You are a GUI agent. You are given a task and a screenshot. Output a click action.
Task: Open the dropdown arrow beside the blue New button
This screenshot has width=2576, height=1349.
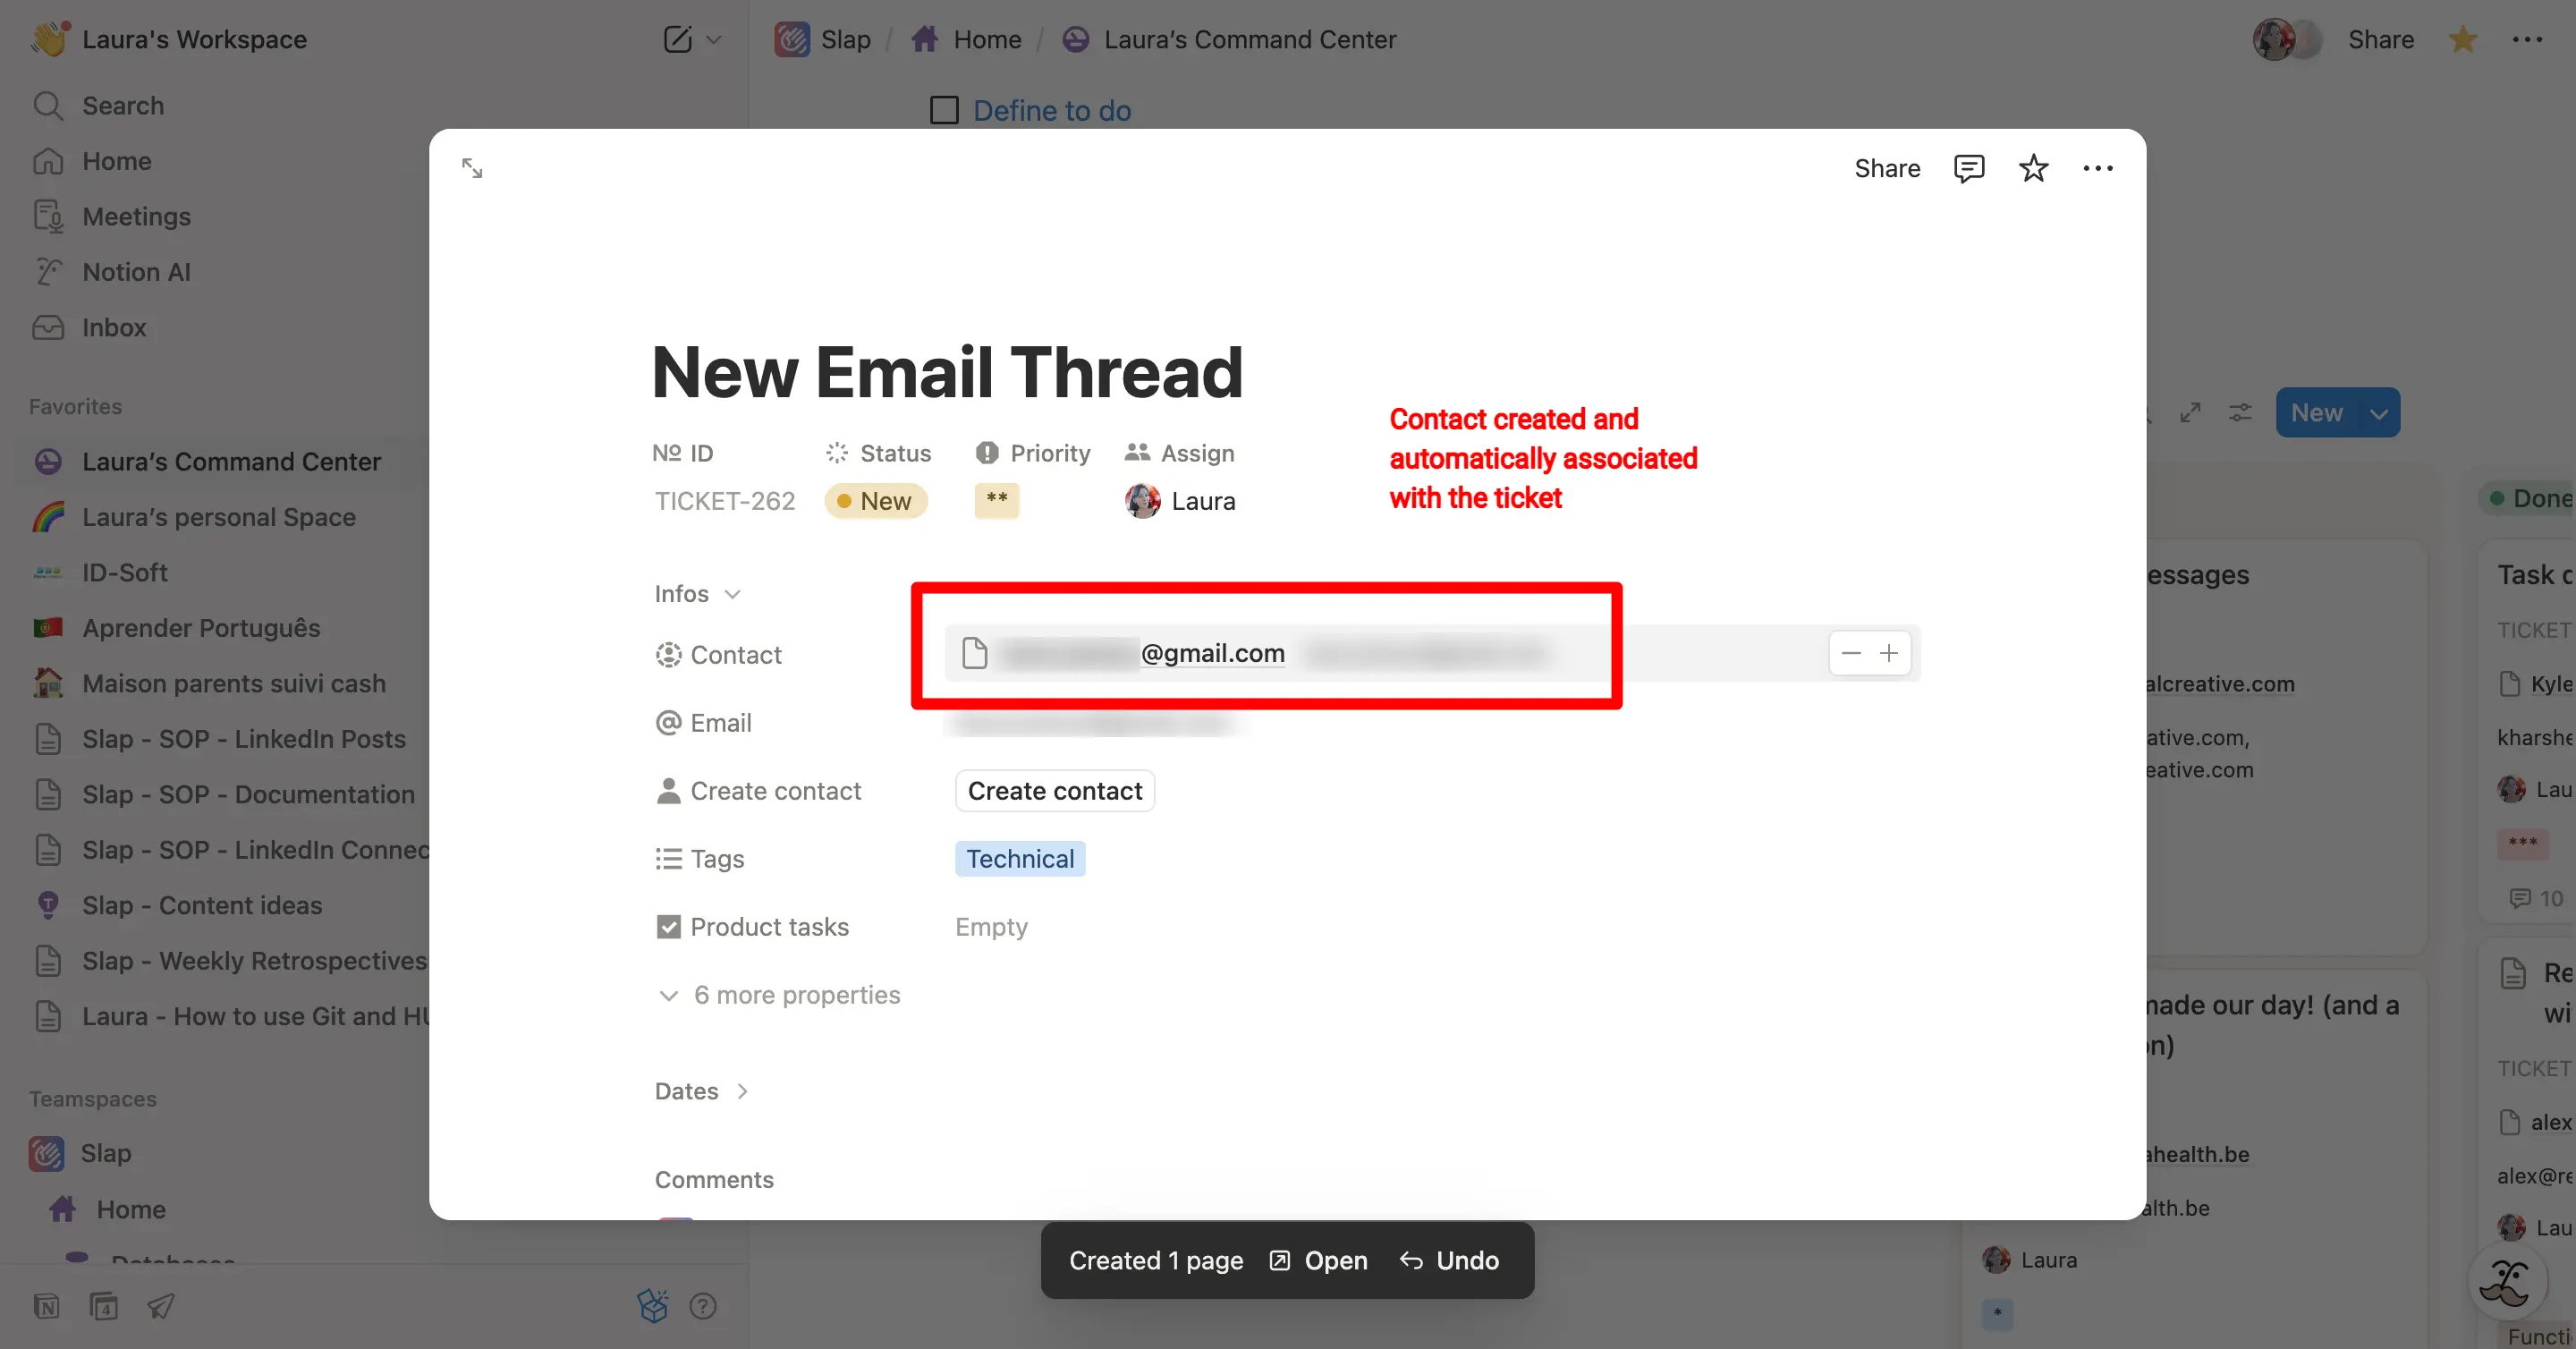point(2379,413)
